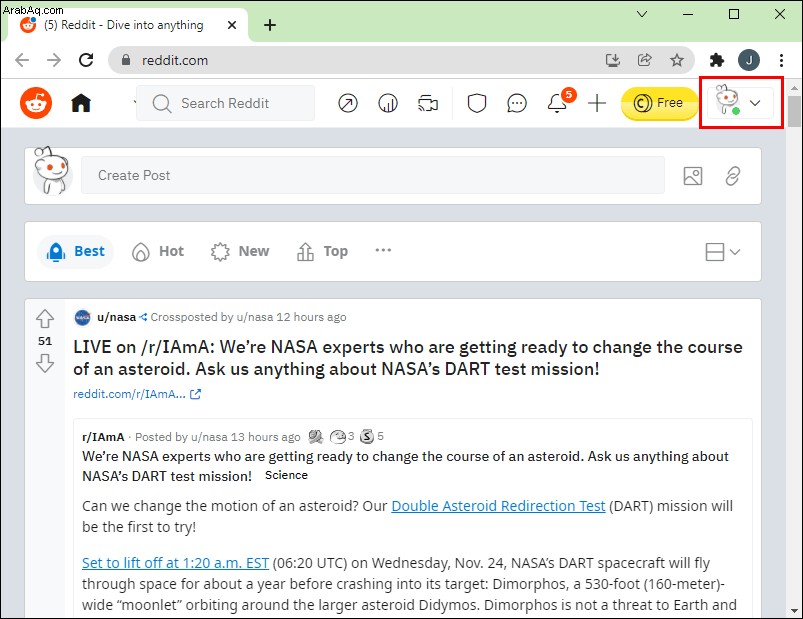The image size is (803, 619).
Task: Open the tab search chevron
Action: click(x=642, y=14)
